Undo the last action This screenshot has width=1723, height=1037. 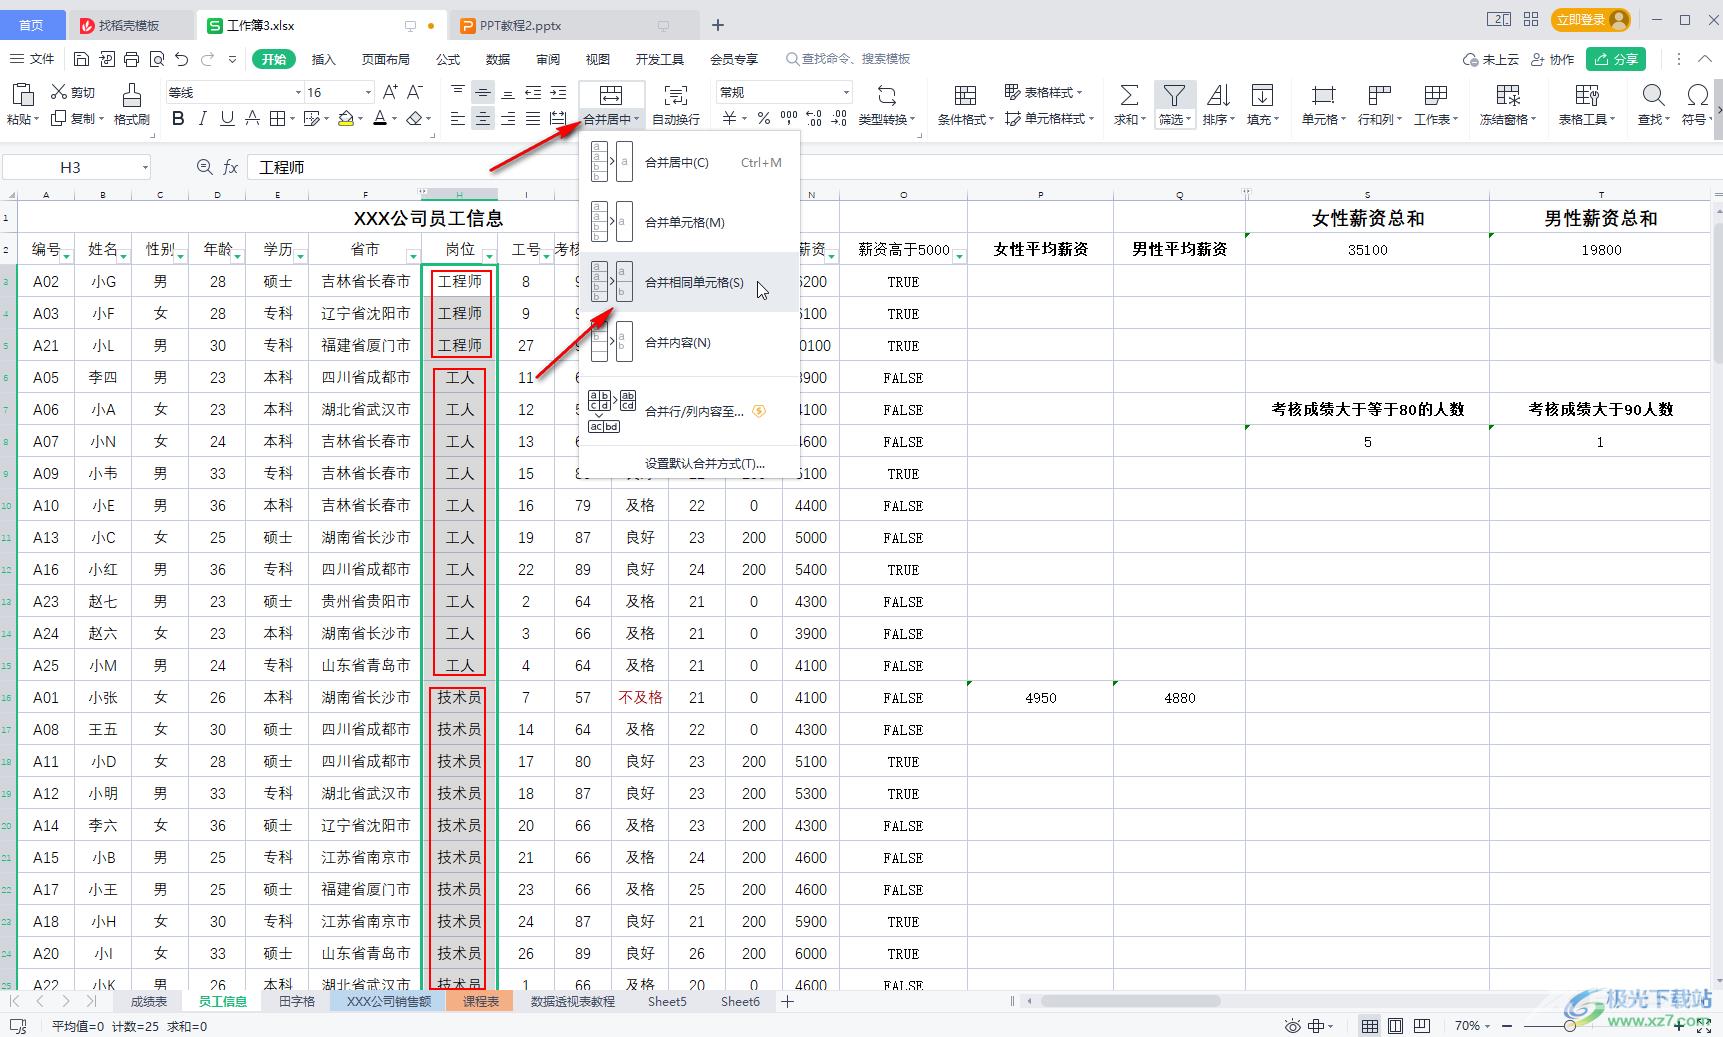click(x=181, y=59)
